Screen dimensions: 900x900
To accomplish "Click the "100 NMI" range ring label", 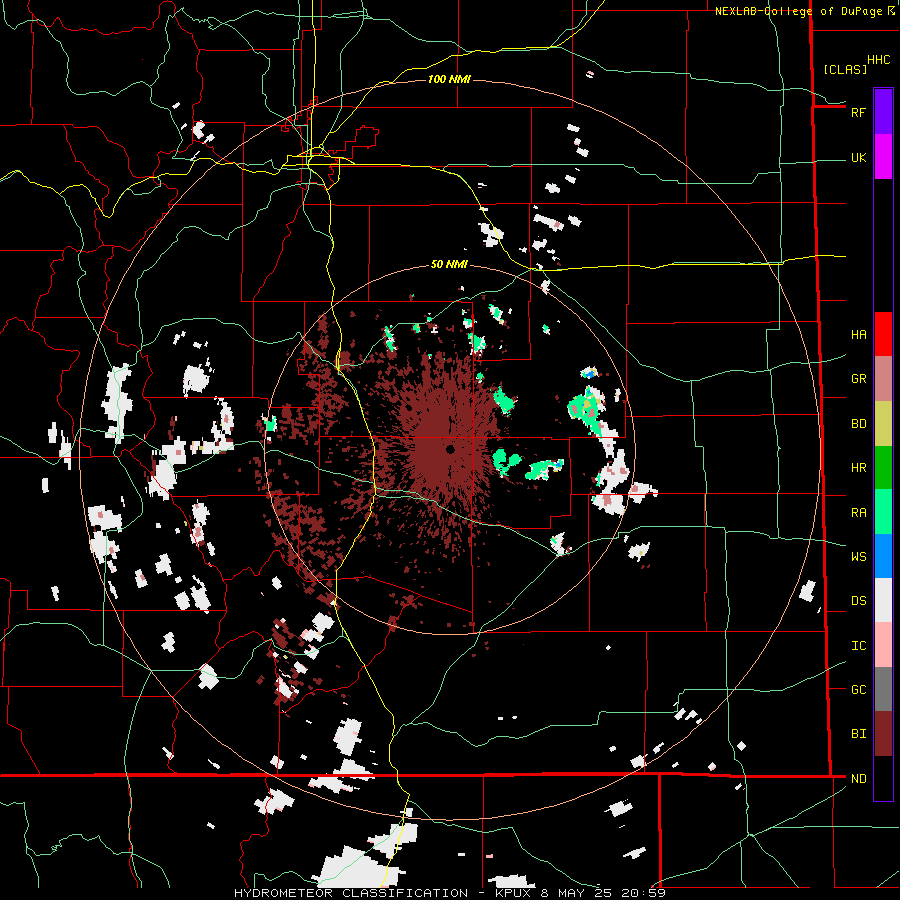I will pos(449,79).
